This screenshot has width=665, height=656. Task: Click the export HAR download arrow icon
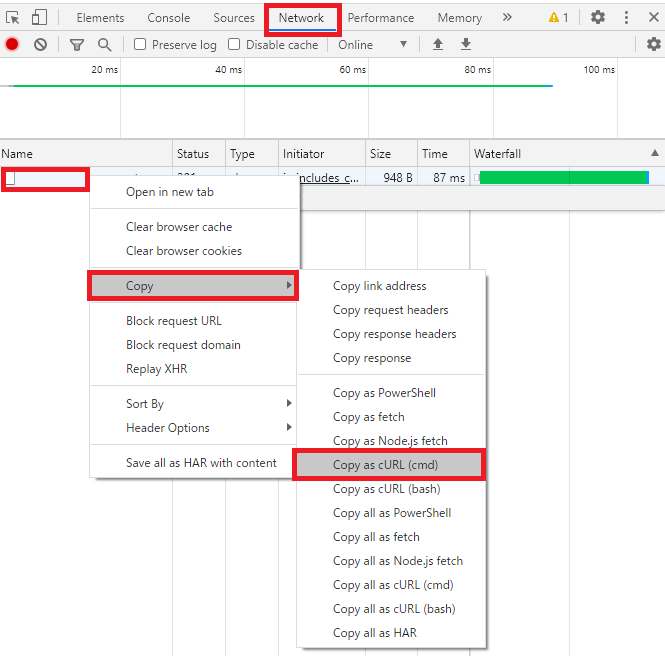466,44
